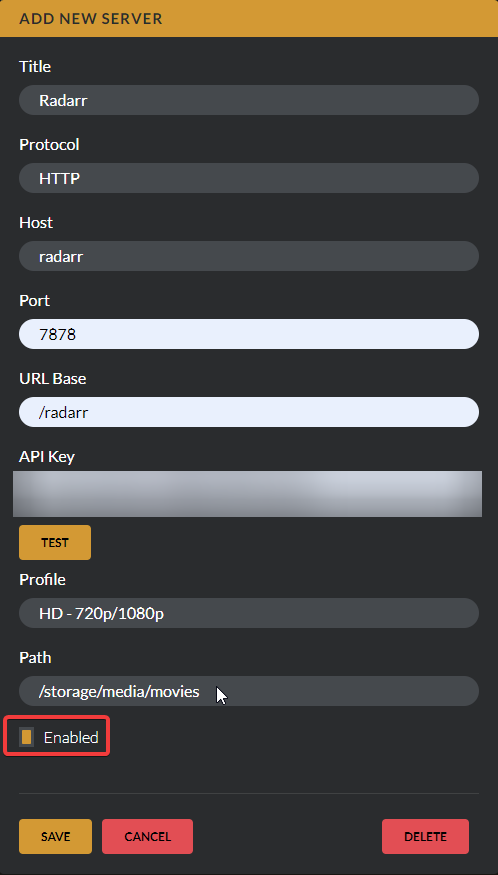This screenshot has height=875, width=498.
Task: Click the 'Path' label text
Action: (35, 658)
